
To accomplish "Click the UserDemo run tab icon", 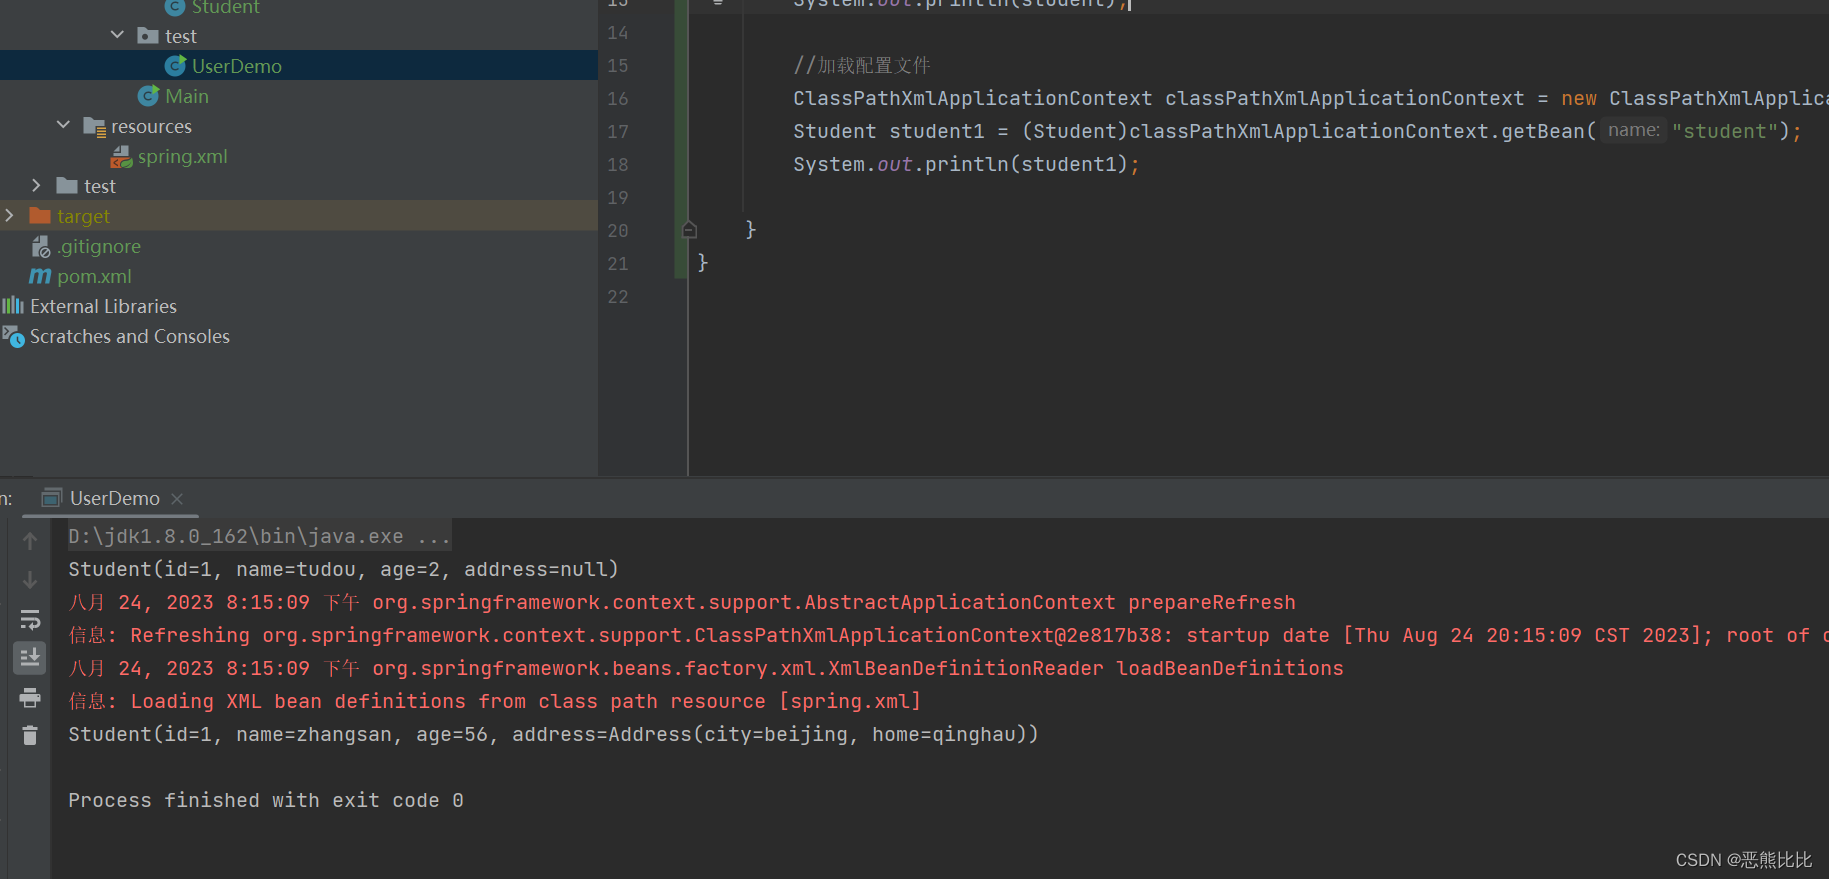I will click(x=52, y=498).
